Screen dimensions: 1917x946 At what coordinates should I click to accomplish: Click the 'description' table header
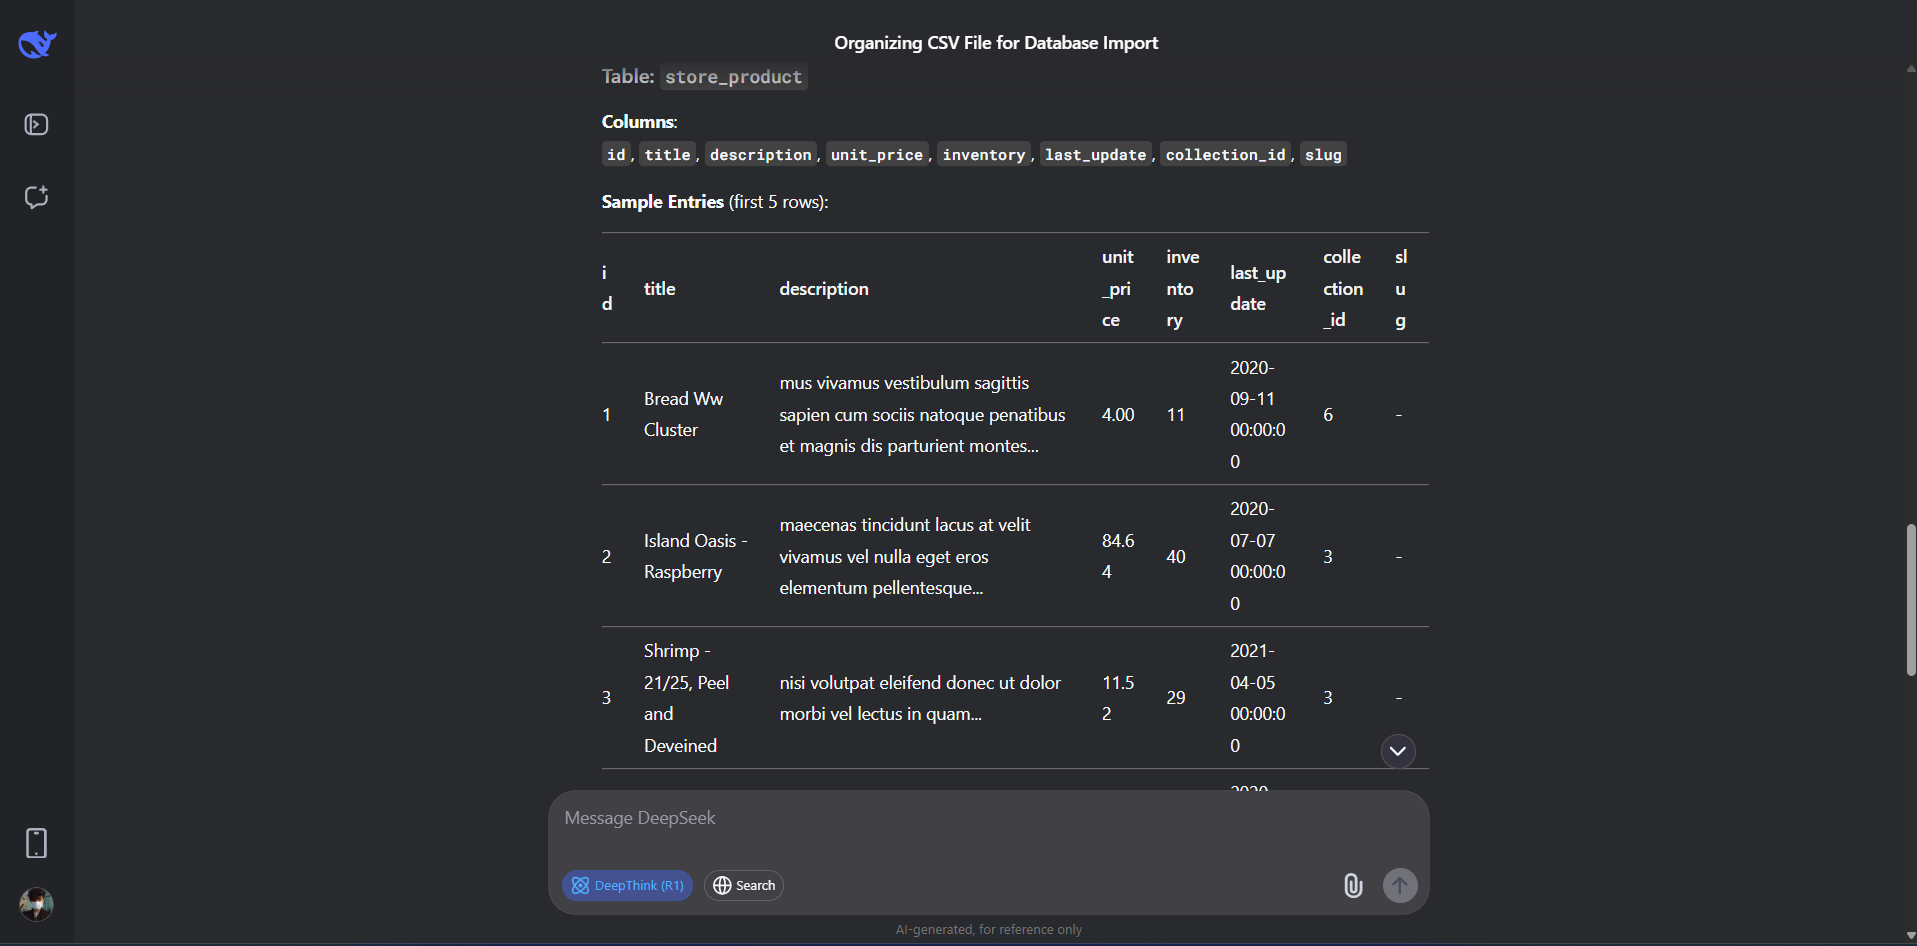click(x=824, y=289)
